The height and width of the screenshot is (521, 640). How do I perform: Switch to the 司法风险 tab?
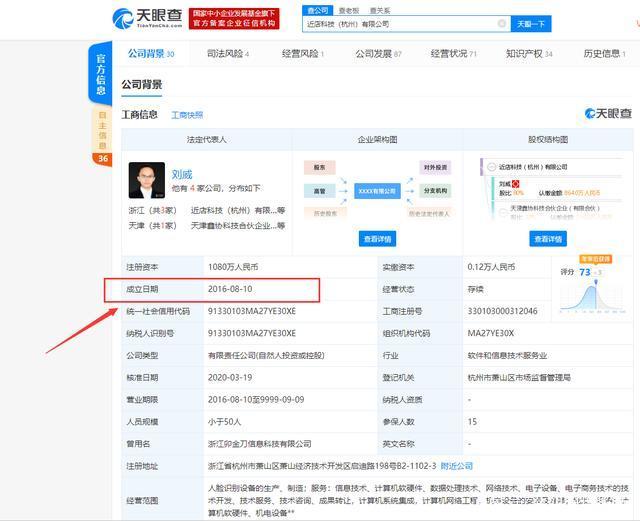pos(228,54)
